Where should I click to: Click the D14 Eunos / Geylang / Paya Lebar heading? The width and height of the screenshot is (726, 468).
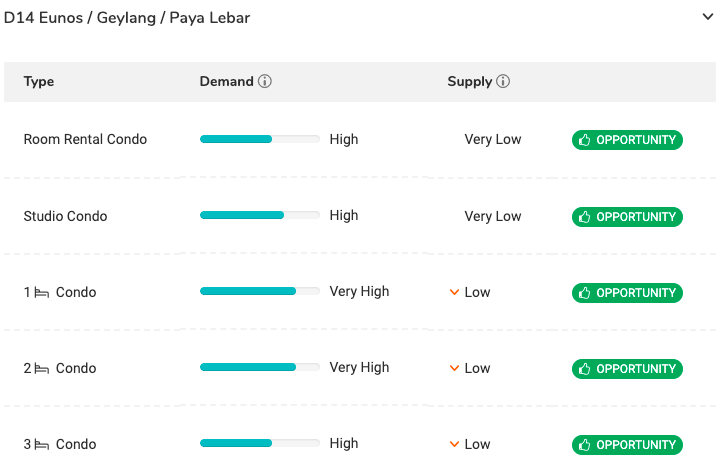(x=127, y=18)
